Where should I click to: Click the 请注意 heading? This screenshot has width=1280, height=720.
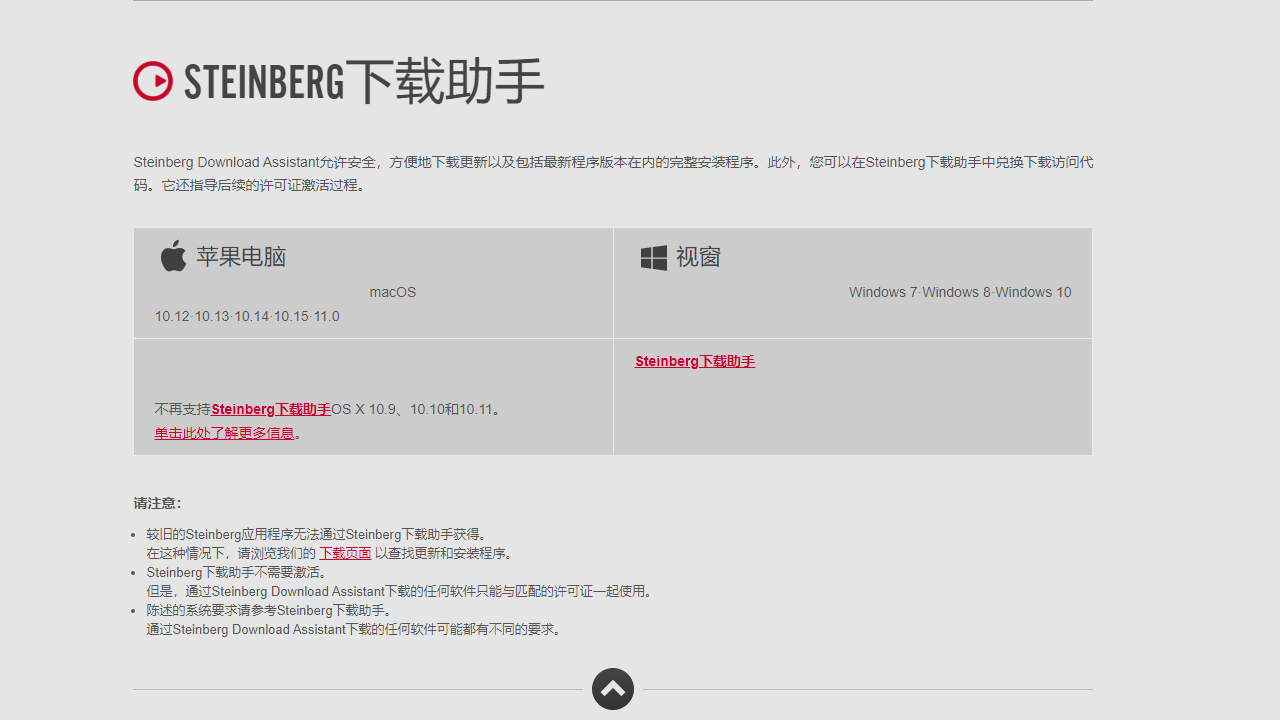(x=155, y=503)
